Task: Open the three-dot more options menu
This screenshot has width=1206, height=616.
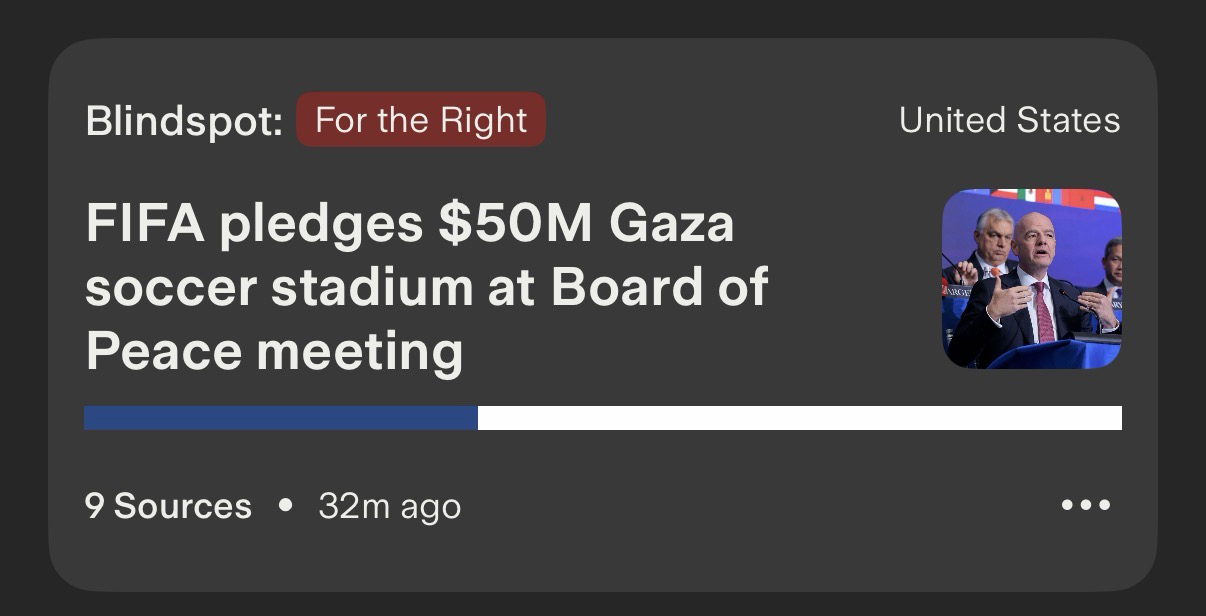Action: [1086, 506]
